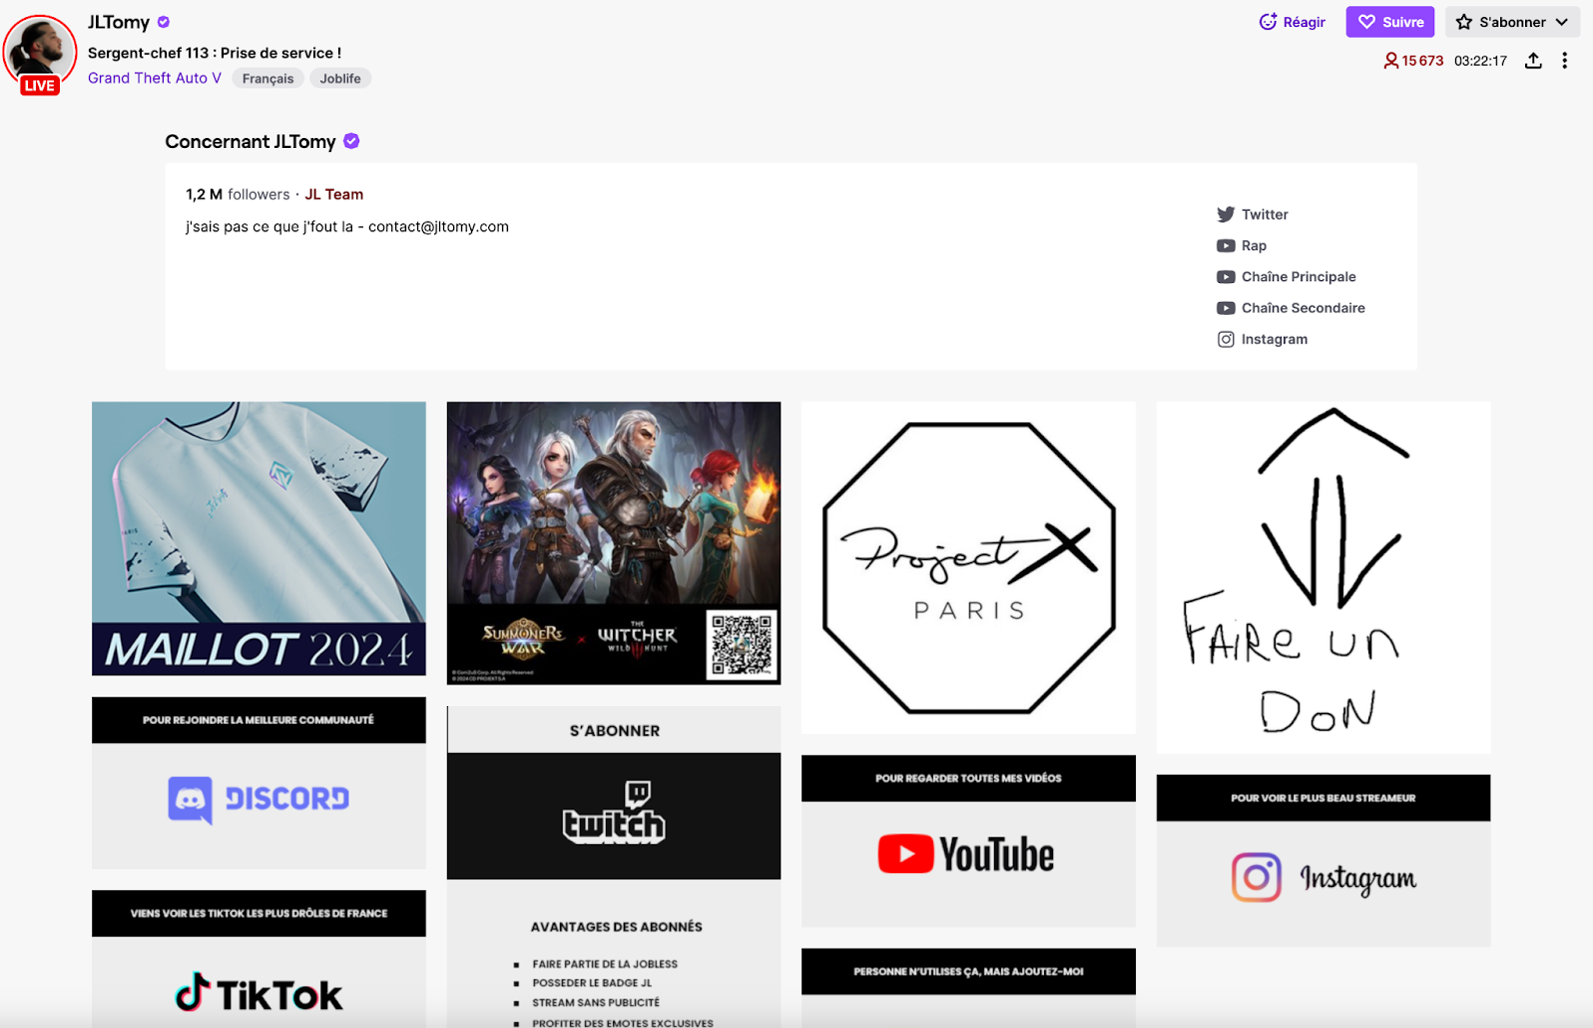Image resolution: width=1593 pixels, height=1028 pixels.
Task: Click the YouTube play logo icon
Action: pos(906,854)
